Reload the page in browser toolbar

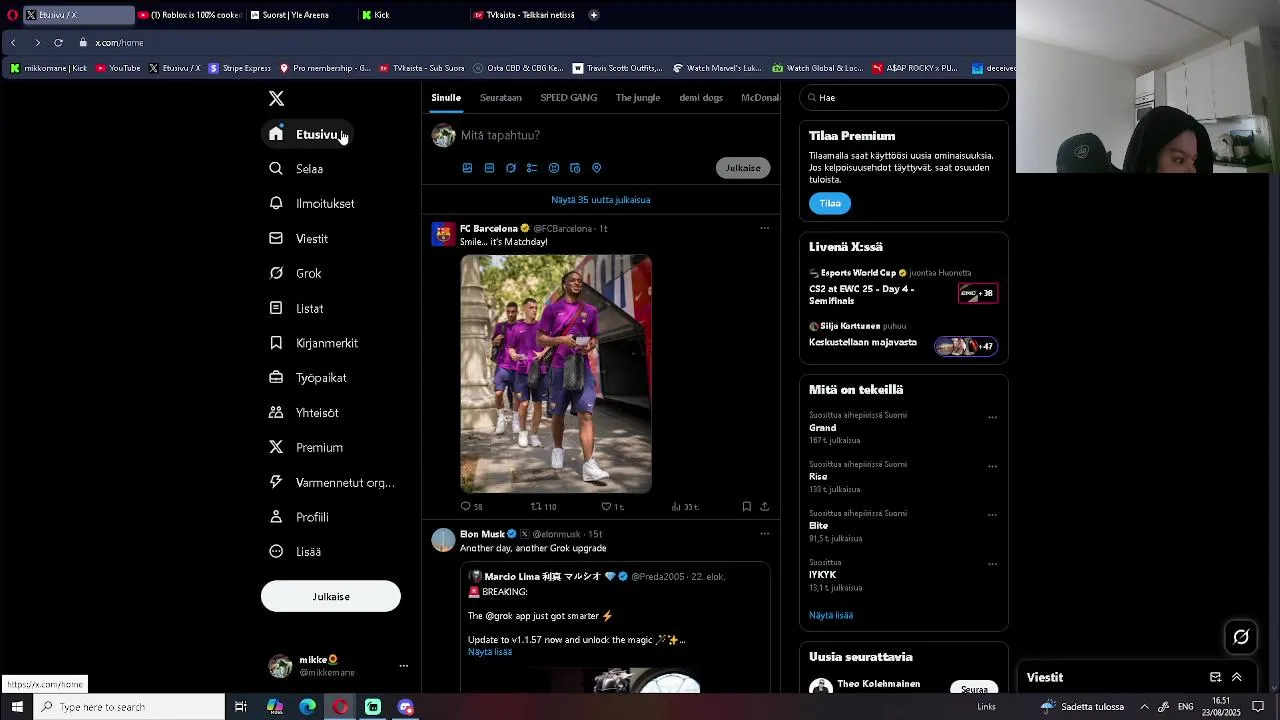click(x=58, y=43)
